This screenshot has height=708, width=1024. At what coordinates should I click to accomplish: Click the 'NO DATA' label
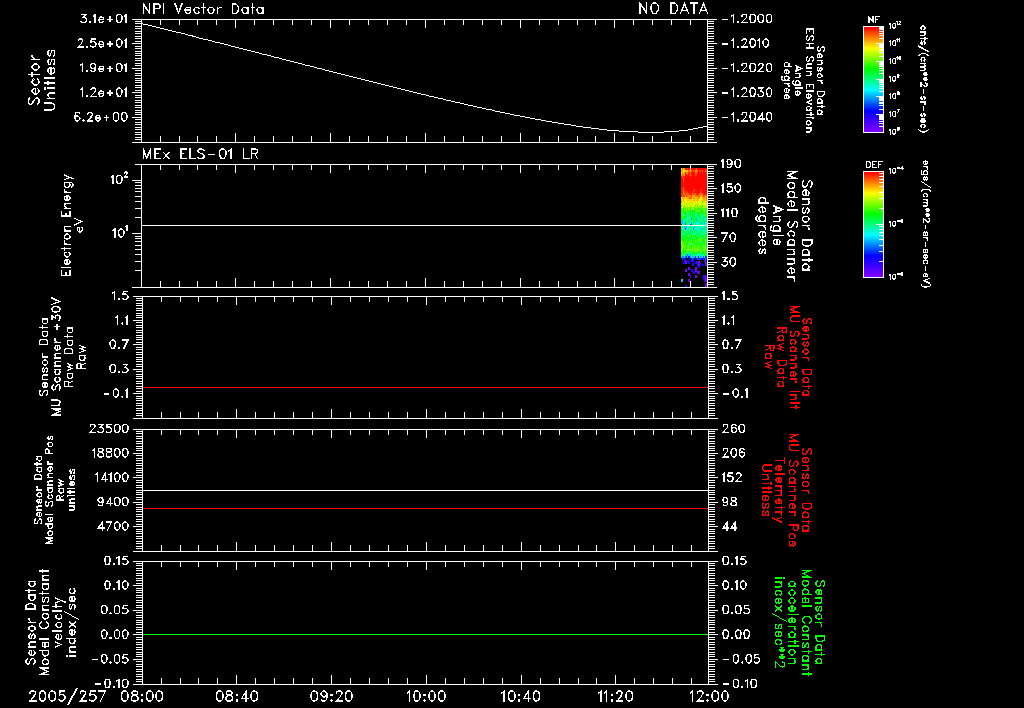pyautogui.click(x=673, y=8)
